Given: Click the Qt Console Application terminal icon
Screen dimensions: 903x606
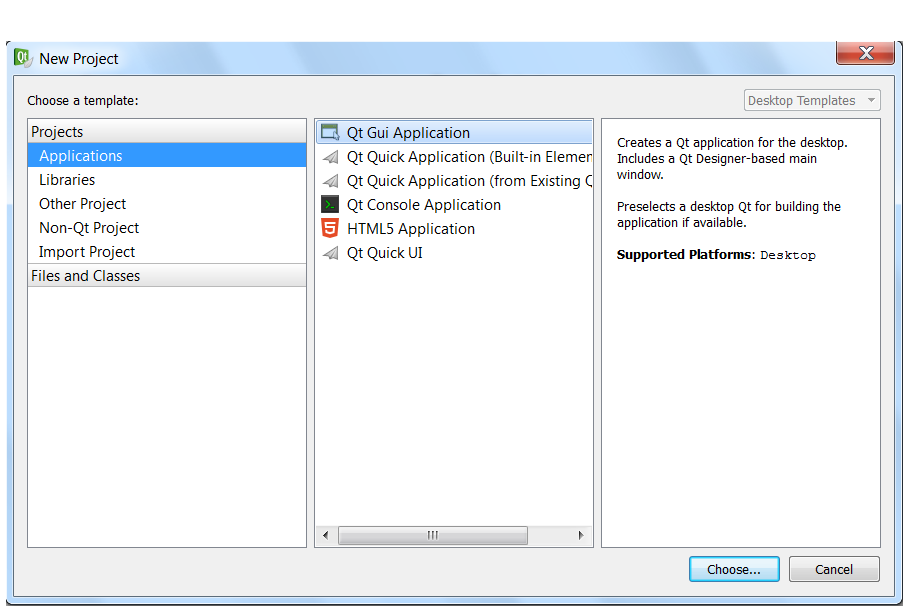Looking at the screenshot, I should (x=330, y=204).
